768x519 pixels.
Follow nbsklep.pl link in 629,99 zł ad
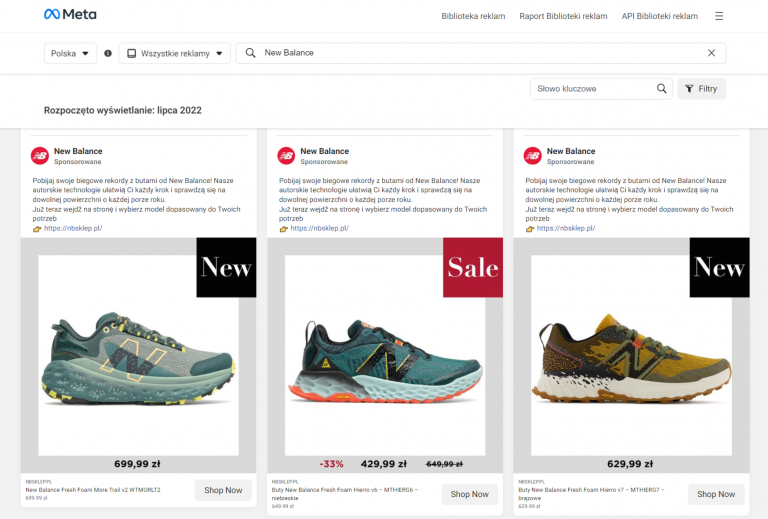pos(566,228)
